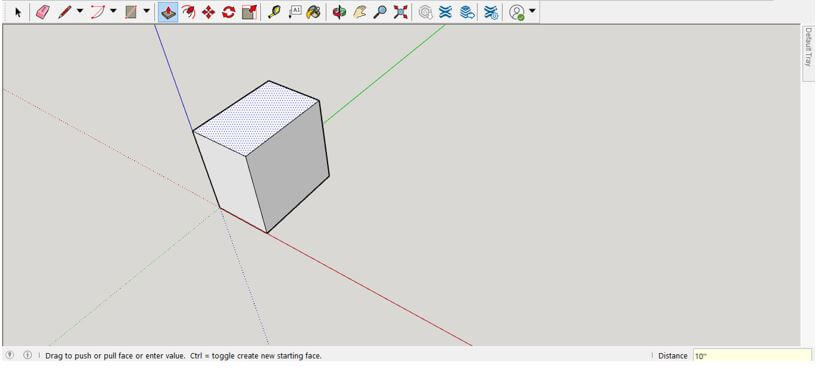Select the Arc tool
This screenshot has height=369, width=817.
[x=98, y=13]
